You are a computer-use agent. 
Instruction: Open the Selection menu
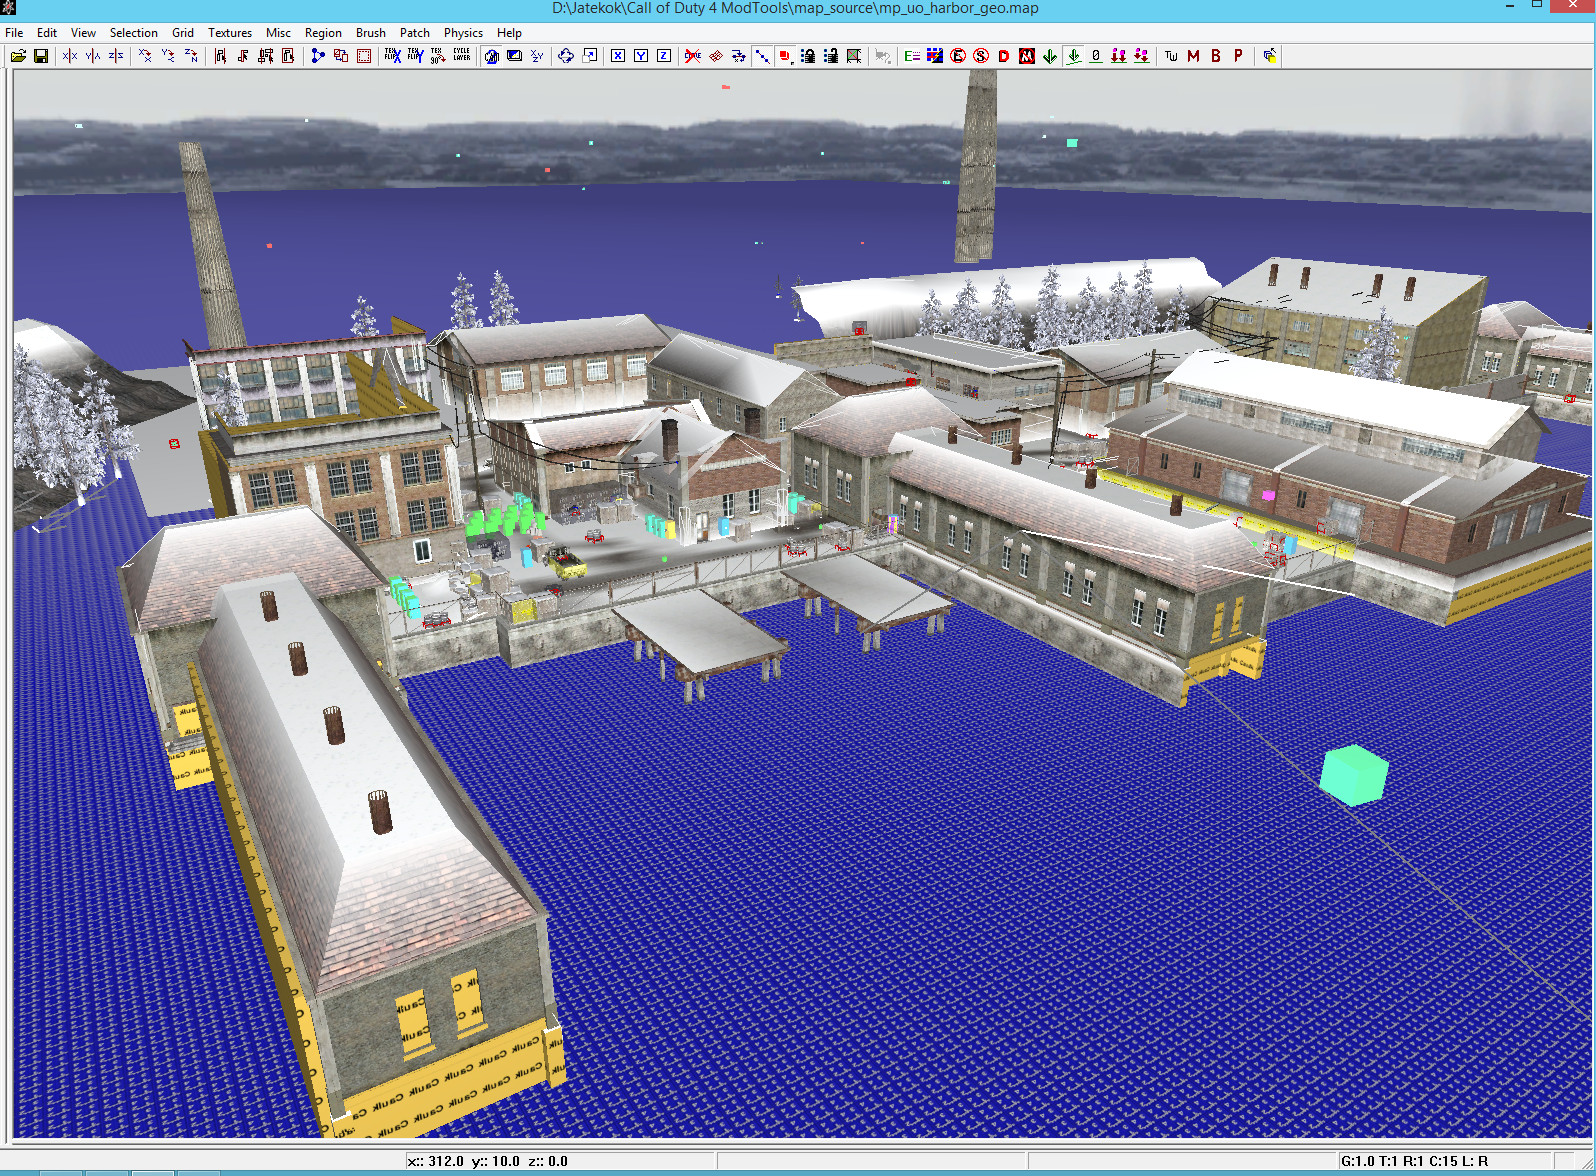(134, 33)
